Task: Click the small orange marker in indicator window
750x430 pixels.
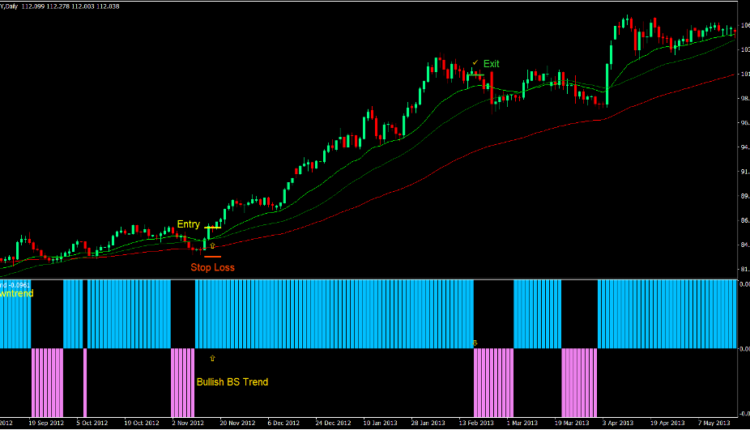Action: (x=475, y=344)
